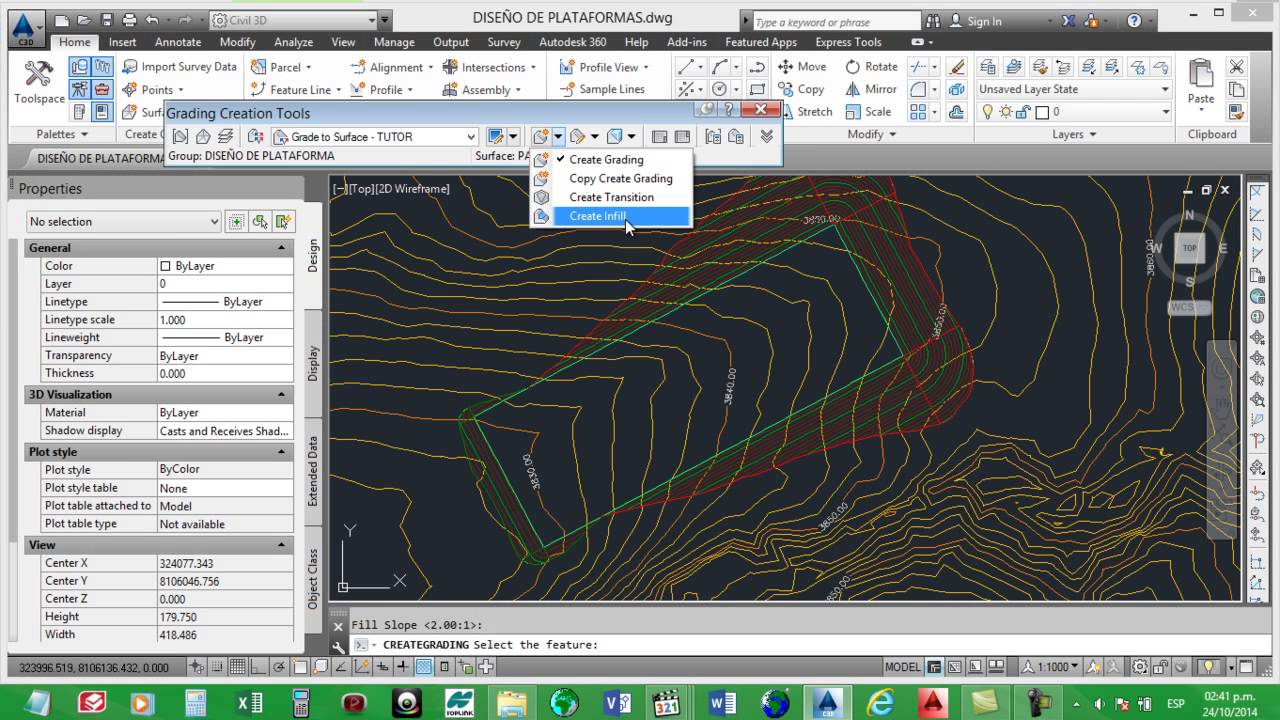Collapse the Grading Creation Tools toolbar chevrons

(767, 136)
